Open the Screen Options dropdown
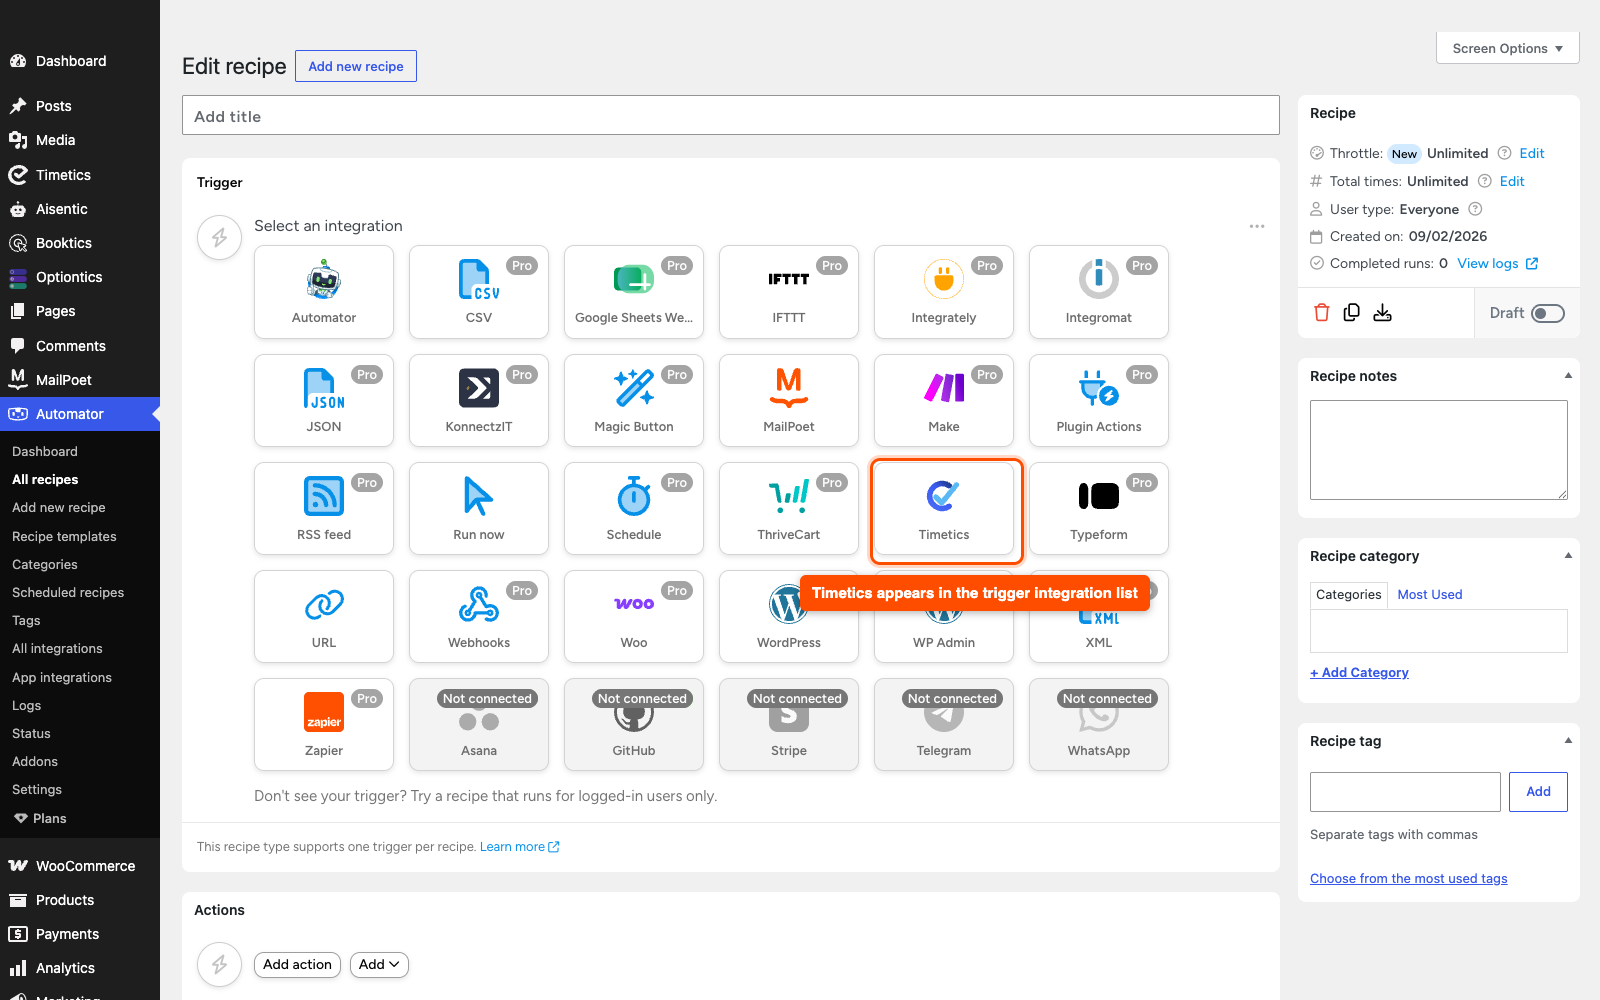 pos(1508,48)
